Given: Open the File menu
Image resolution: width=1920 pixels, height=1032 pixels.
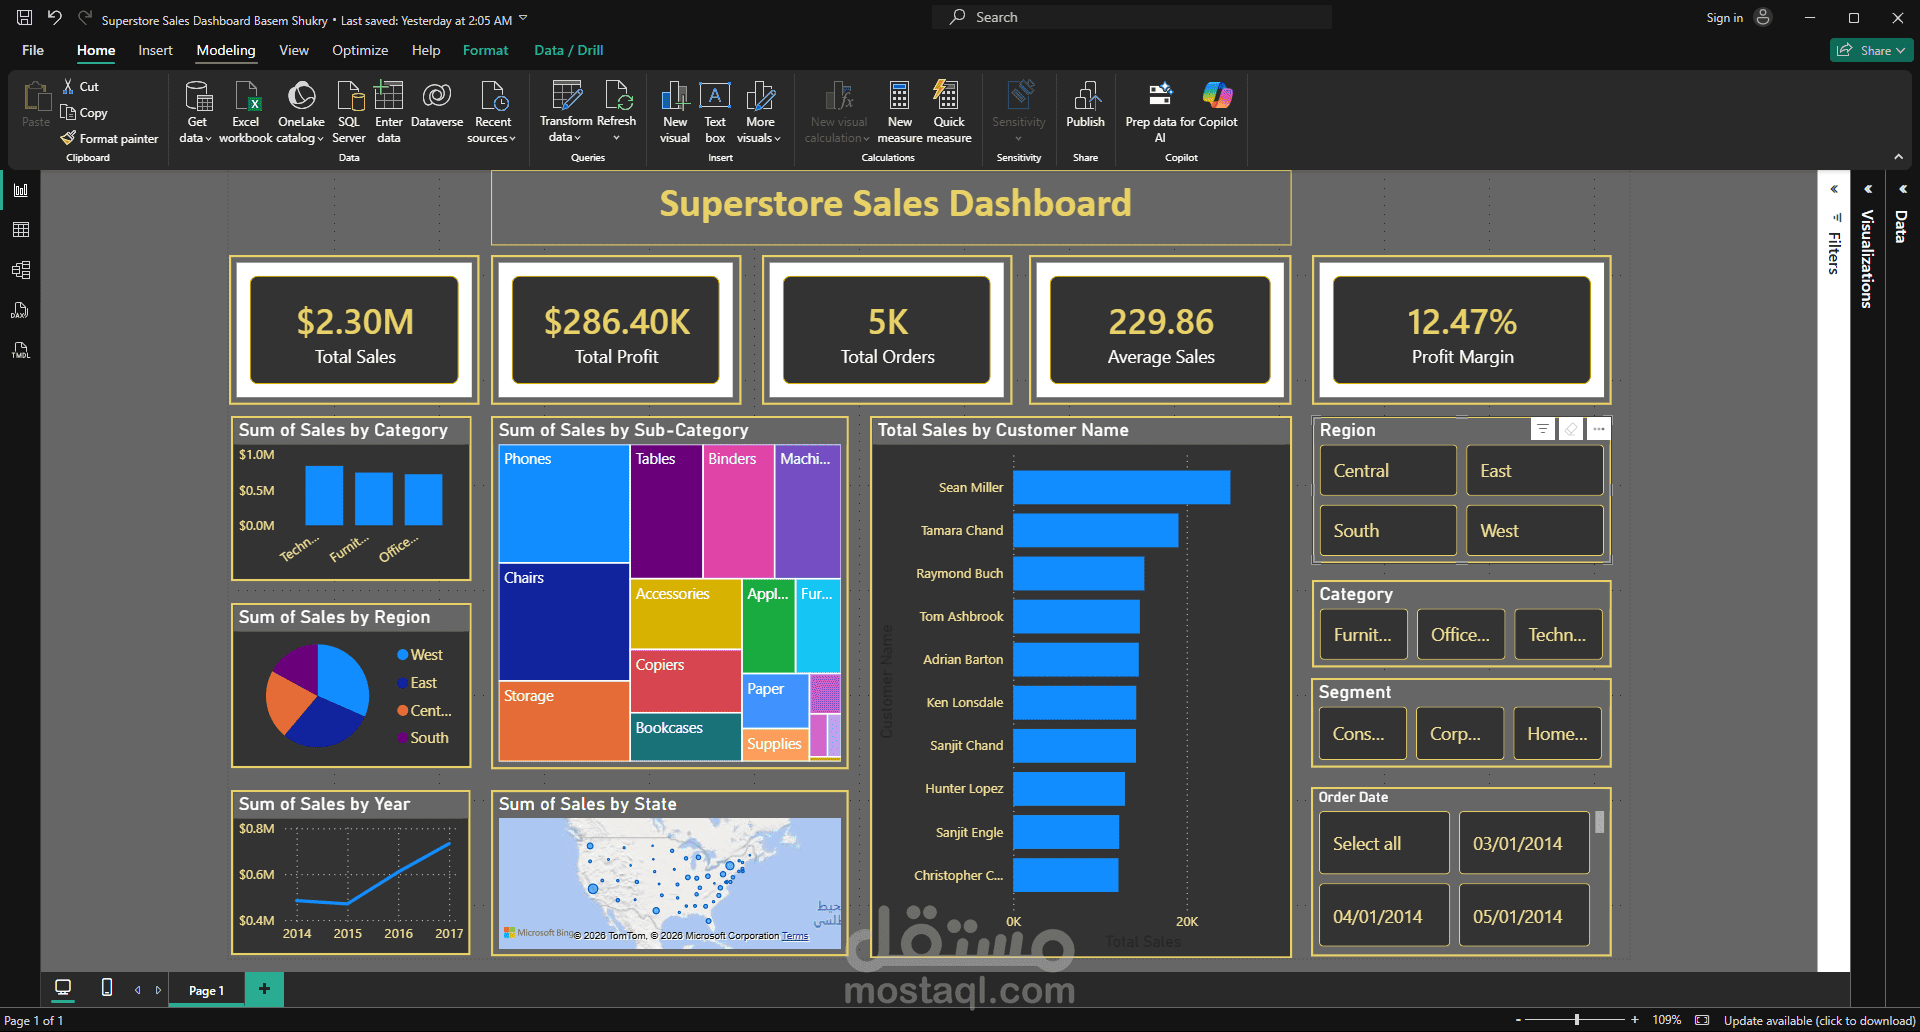Looking at the screenshot, I should click(33, 50).
